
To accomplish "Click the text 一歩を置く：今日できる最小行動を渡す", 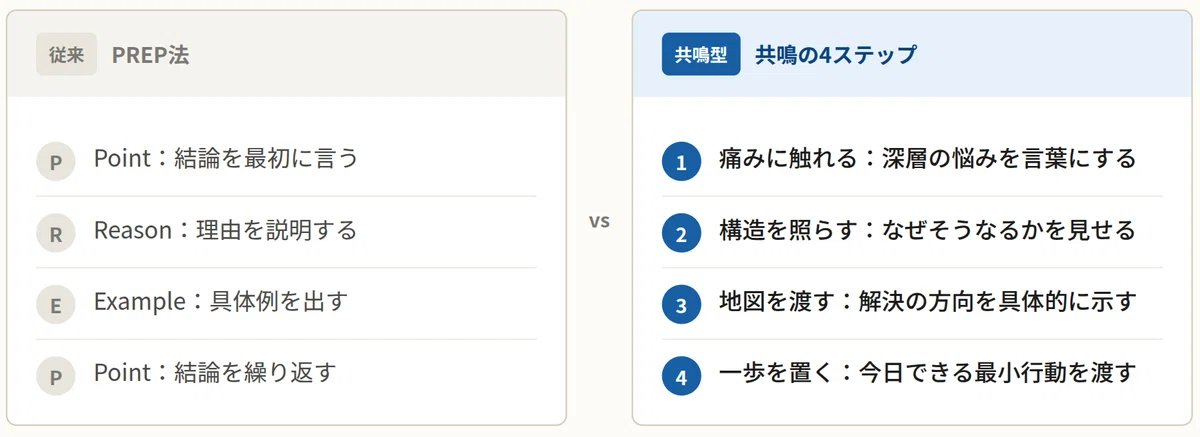I will [928, 374].
